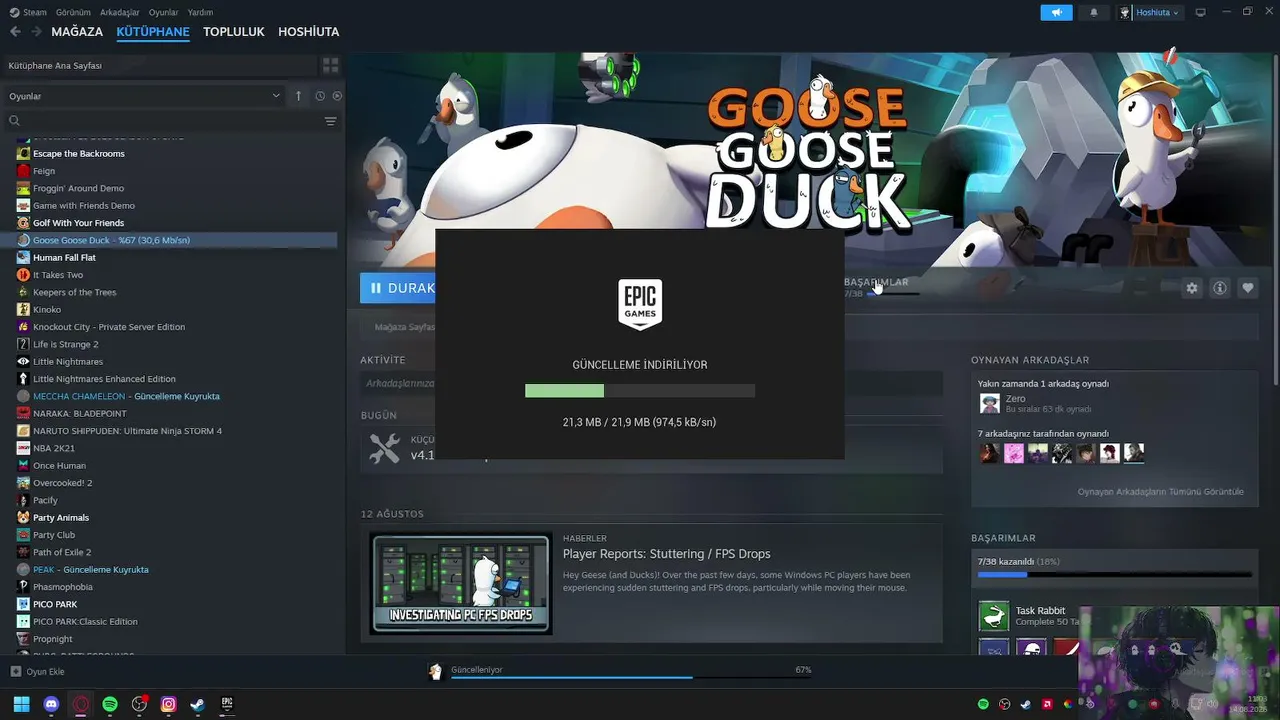
Task: Toggle the collections grid view icon
Action: click(x=330, y=65)
